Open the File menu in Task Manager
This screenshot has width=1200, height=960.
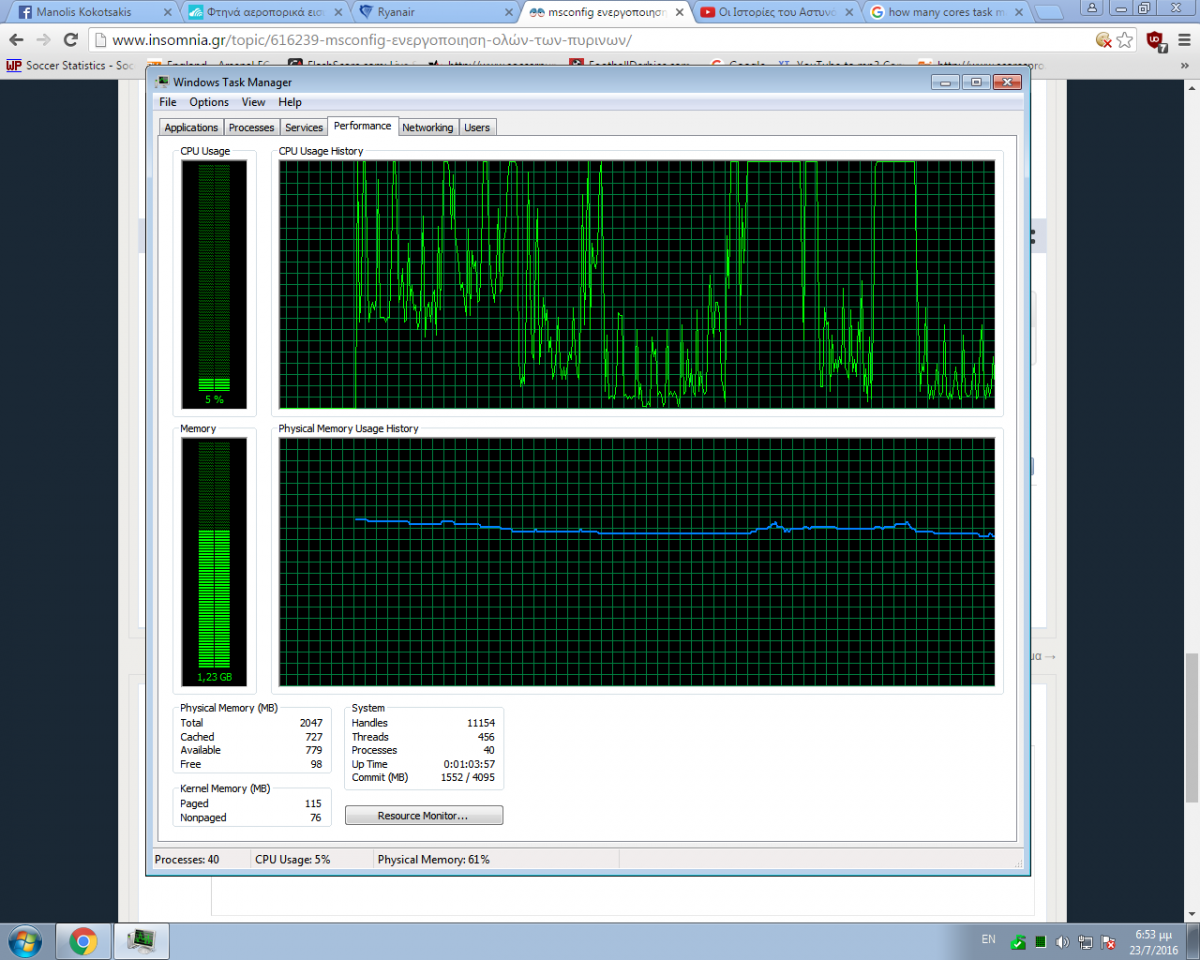(x=167, y=102)
